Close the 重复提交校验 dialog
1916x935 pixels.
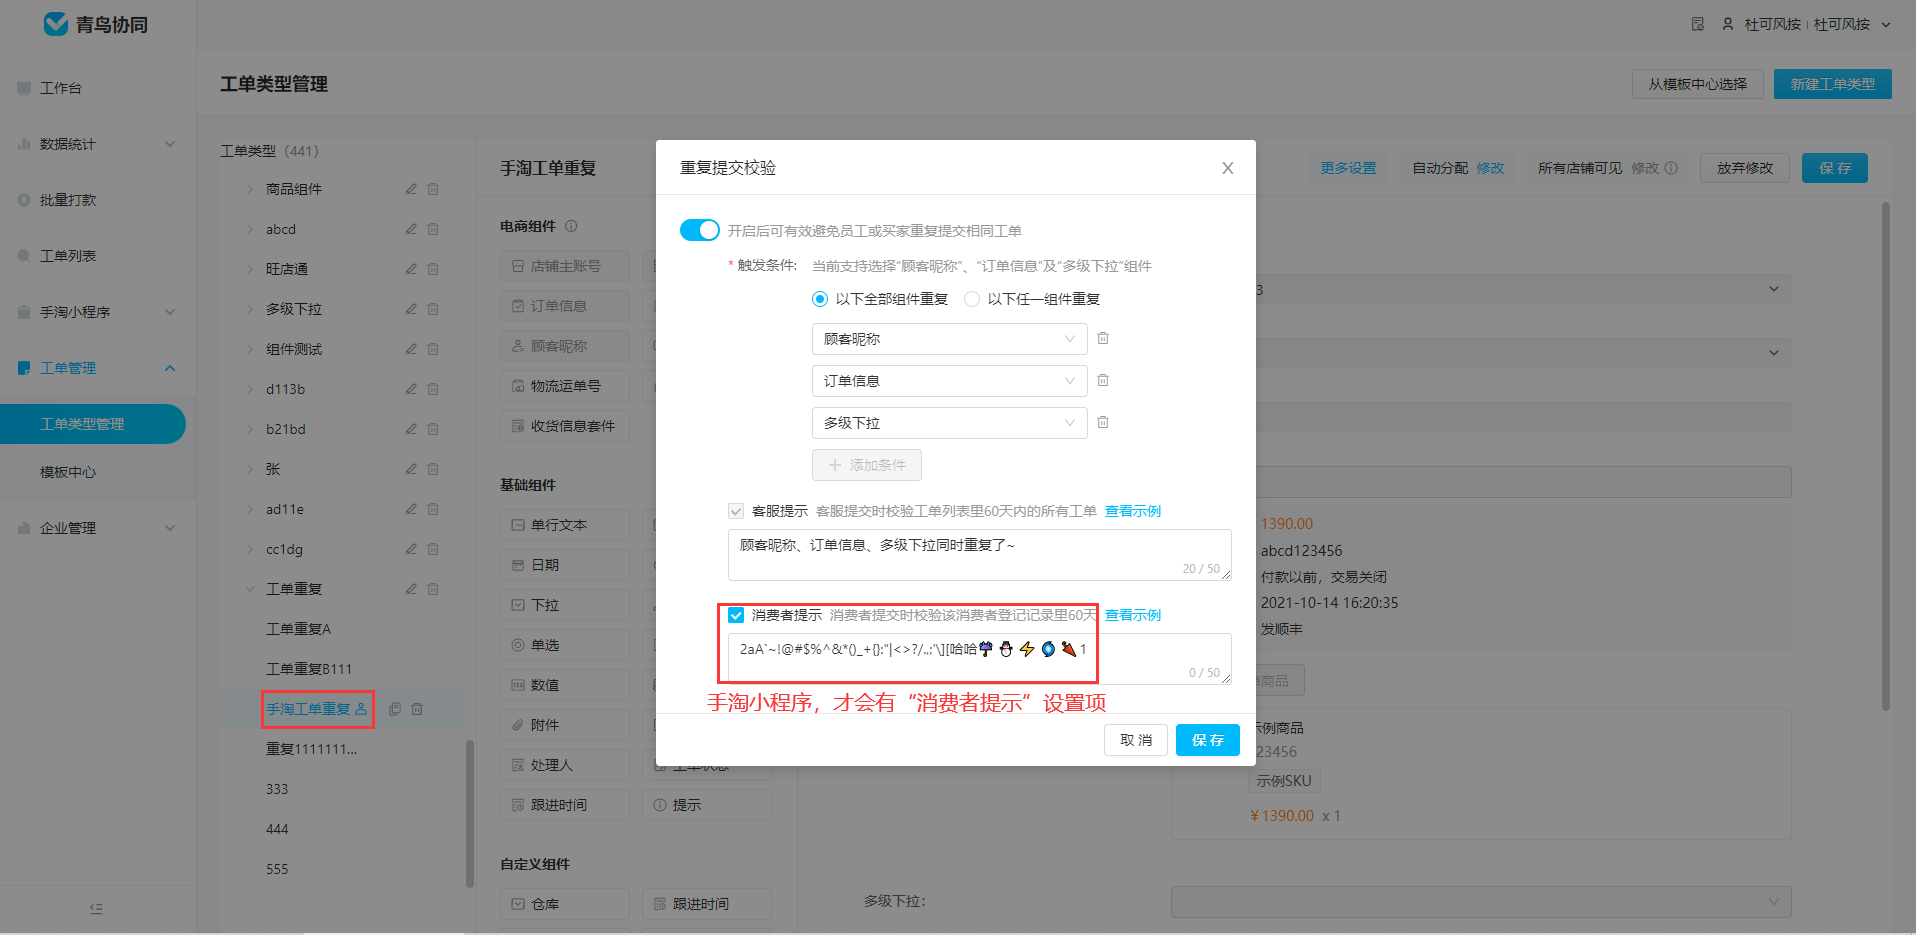point(1227,168)
